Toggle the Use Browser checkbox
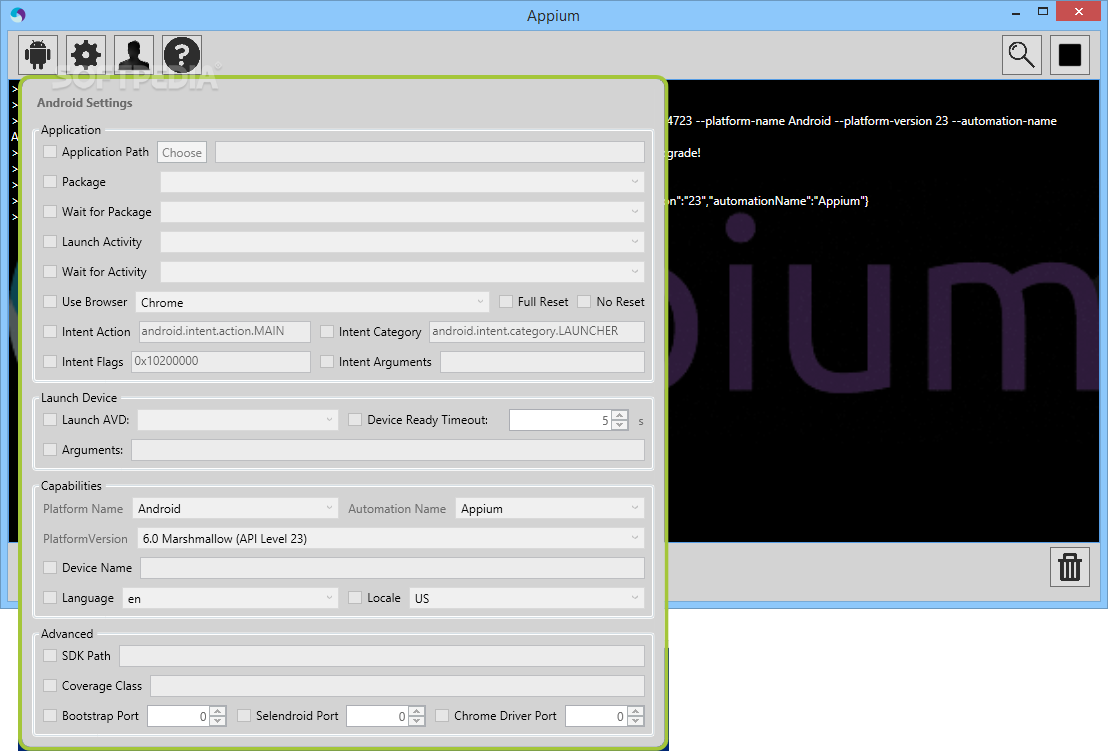 coord(50,302)
